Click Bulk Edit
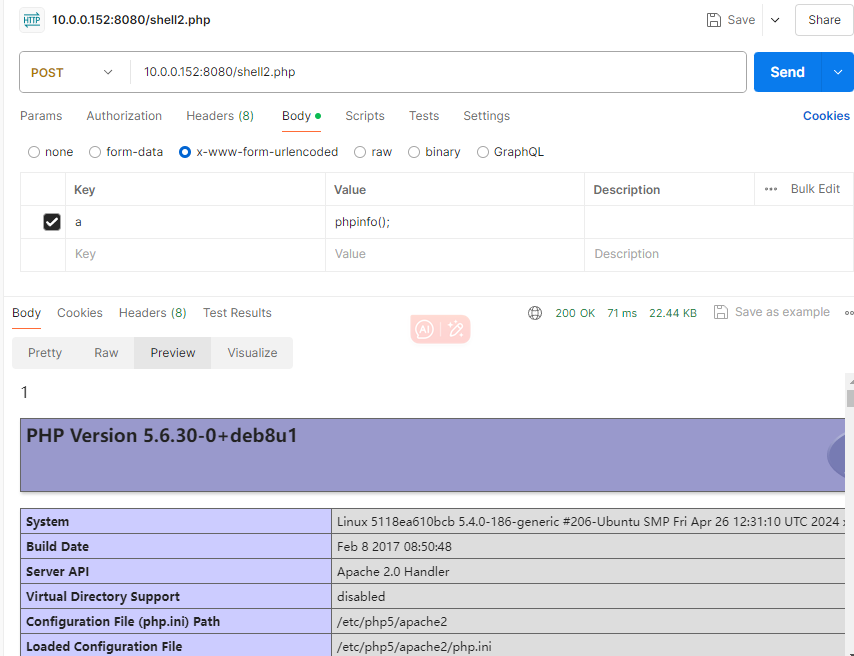Screen dimensions: 854x656 [815, 189]
